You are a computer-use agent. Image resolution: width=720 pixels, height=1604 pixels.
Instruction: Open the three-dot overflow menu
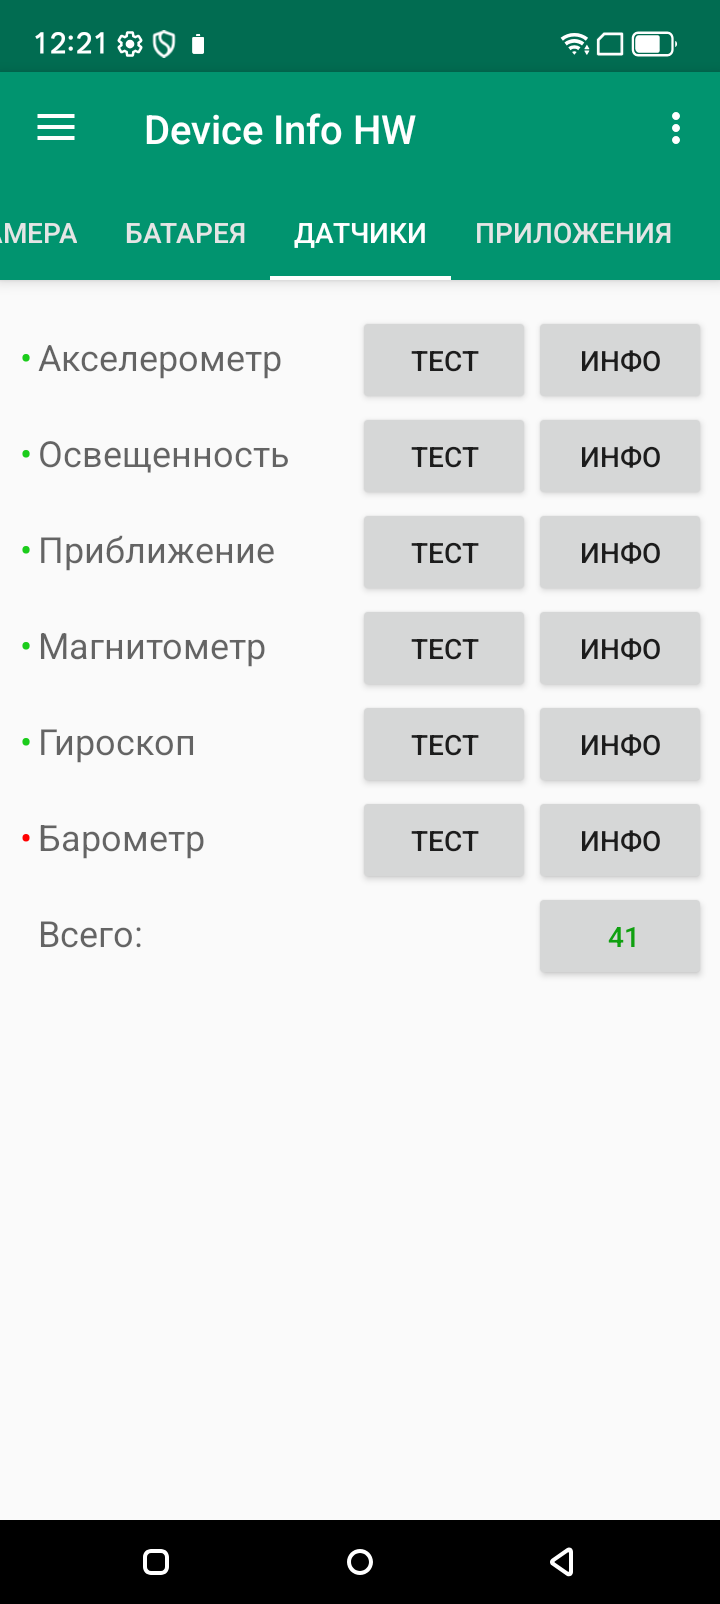pyautogui.click(x=676, y=128)
